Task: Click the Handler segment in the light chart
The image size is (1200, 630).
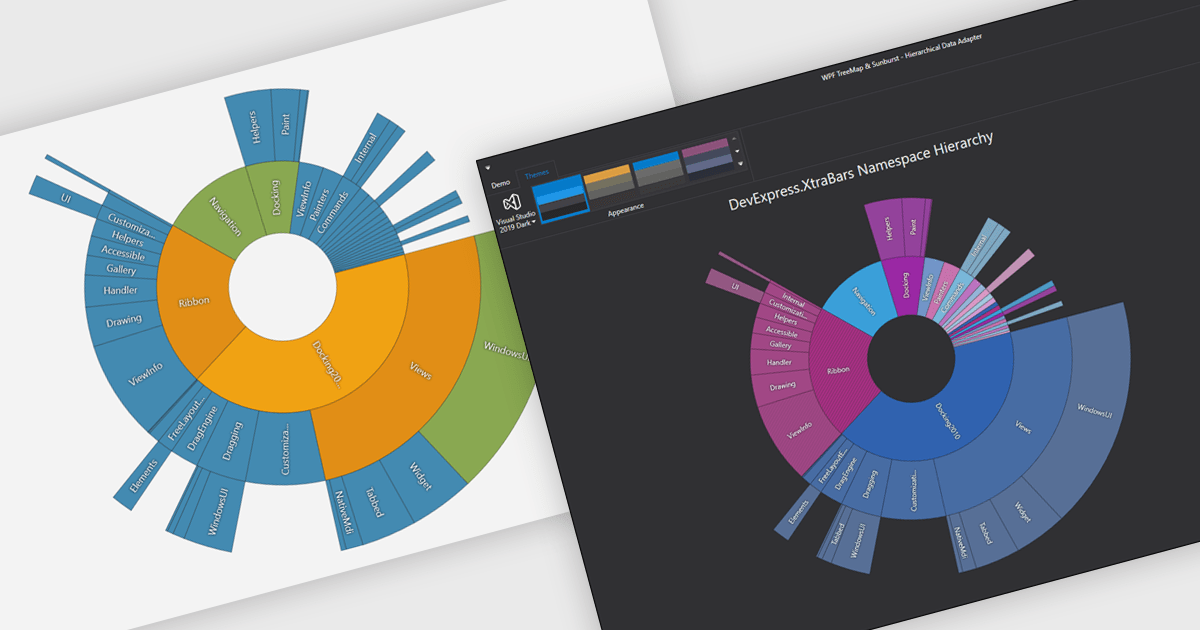Action: 120,291
